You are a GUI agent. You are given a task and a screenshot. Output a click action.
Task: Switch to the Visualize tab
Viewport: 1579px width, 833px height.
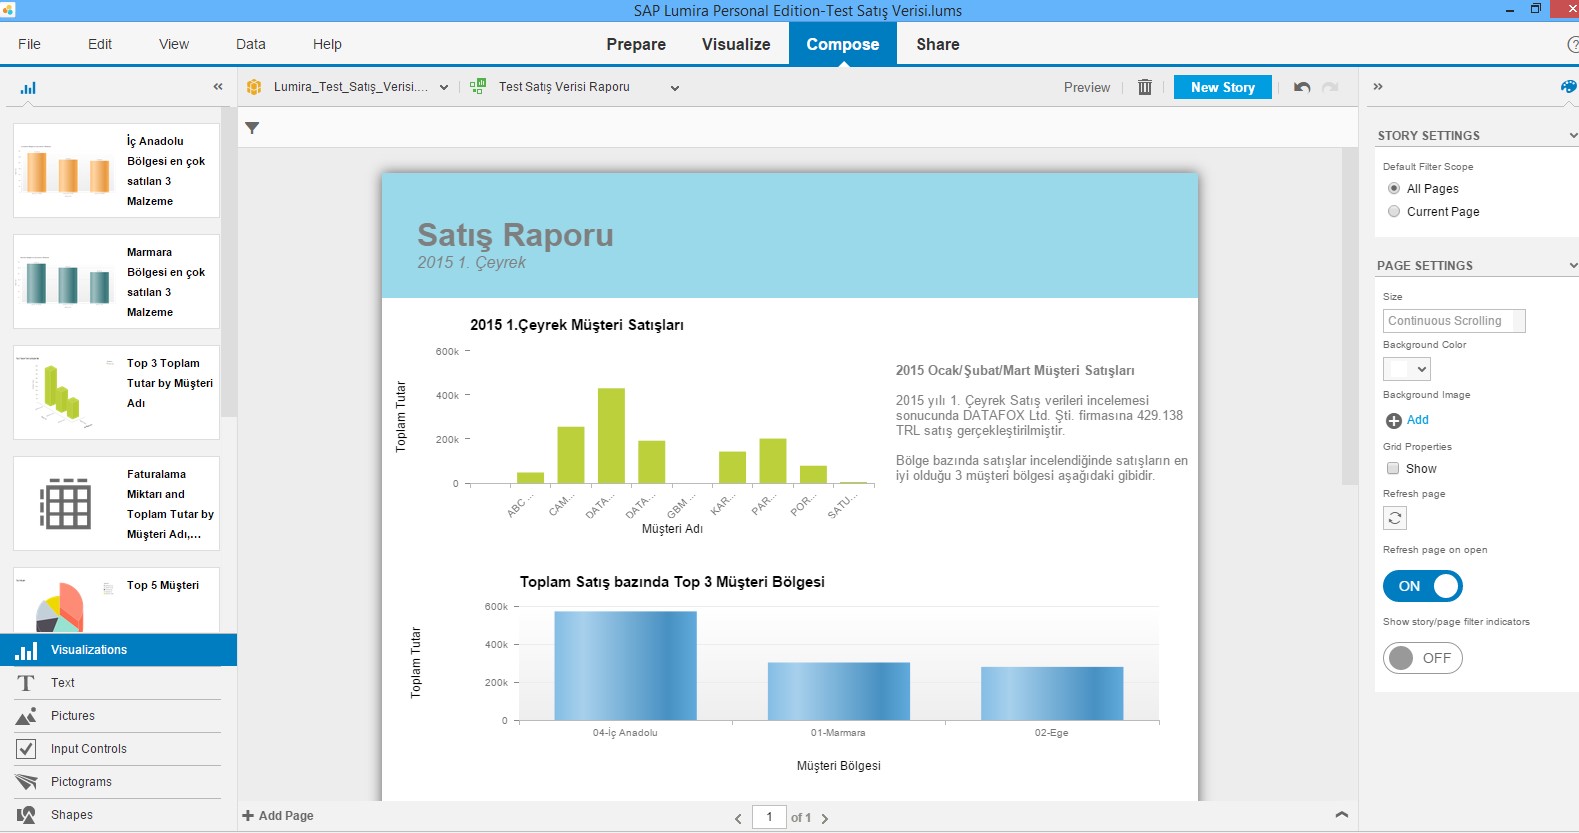click(x=735, y=44)
